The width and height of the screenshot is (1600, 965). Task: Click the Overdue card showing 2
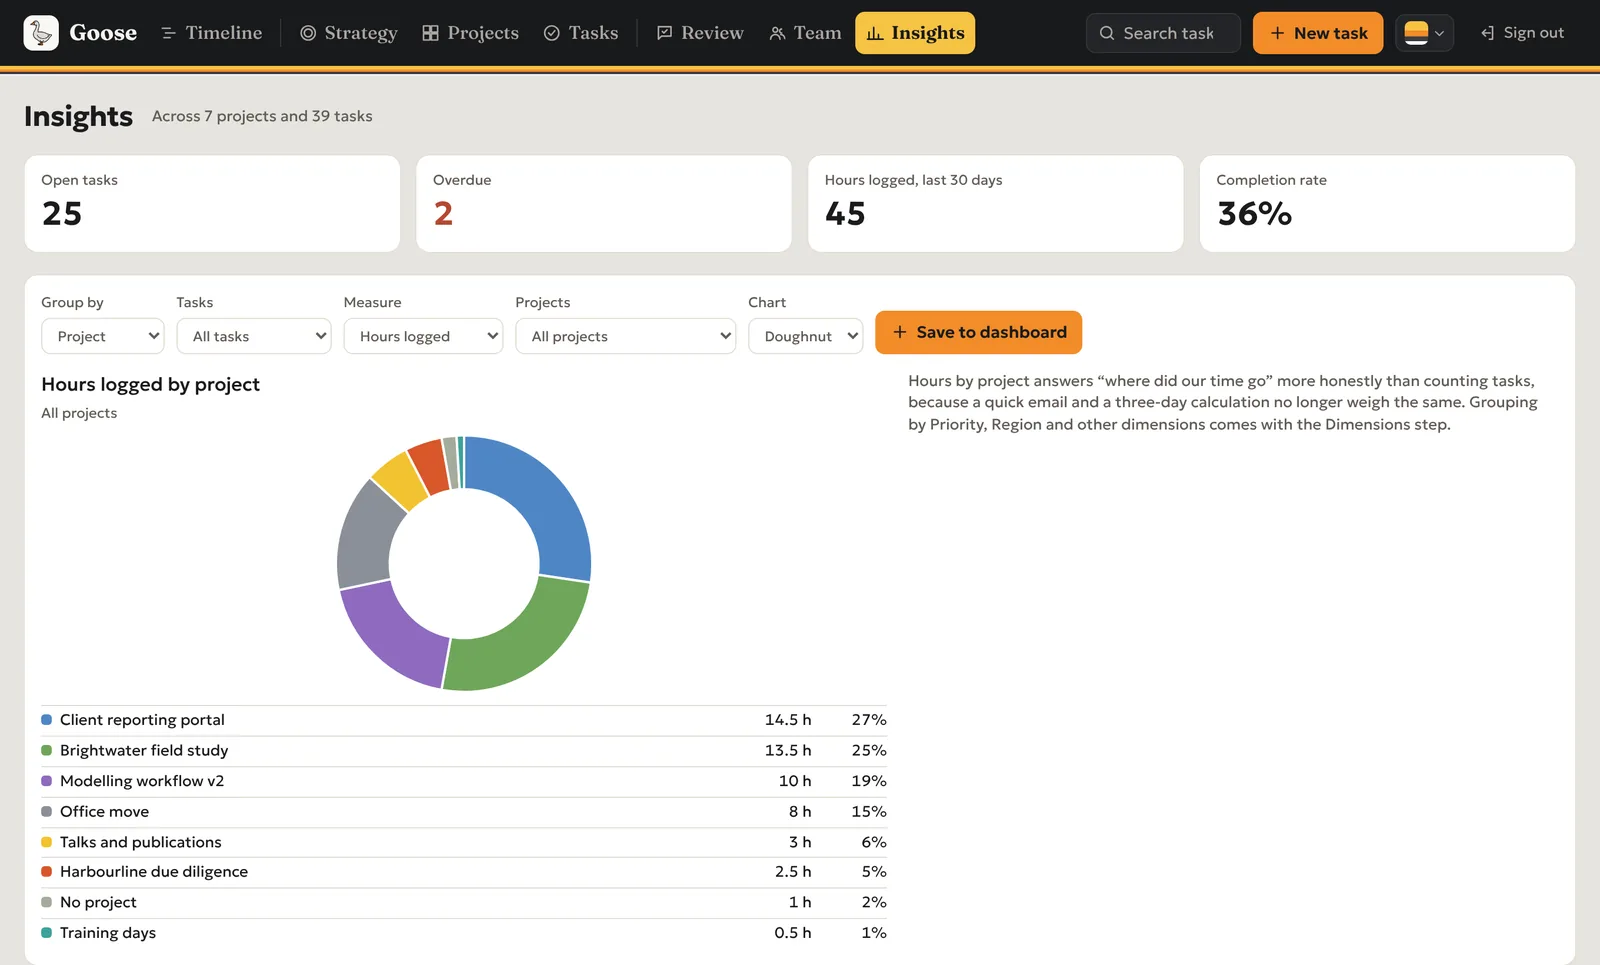604,203
